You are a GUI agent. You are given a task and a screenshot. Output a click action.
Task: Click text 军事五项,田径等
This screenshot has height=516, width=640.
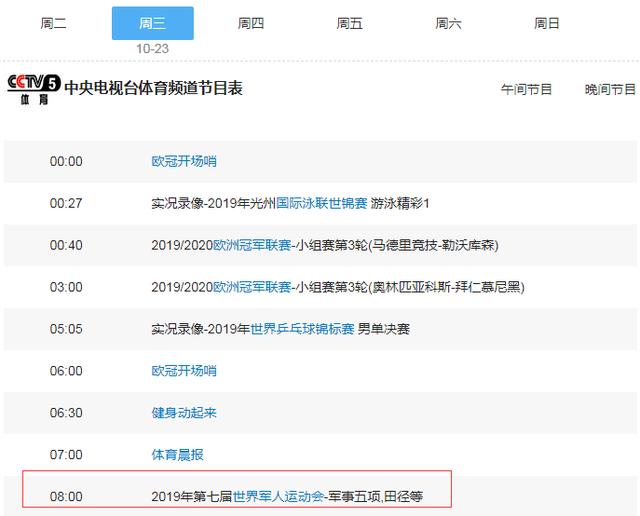click(x=376, y=497)
